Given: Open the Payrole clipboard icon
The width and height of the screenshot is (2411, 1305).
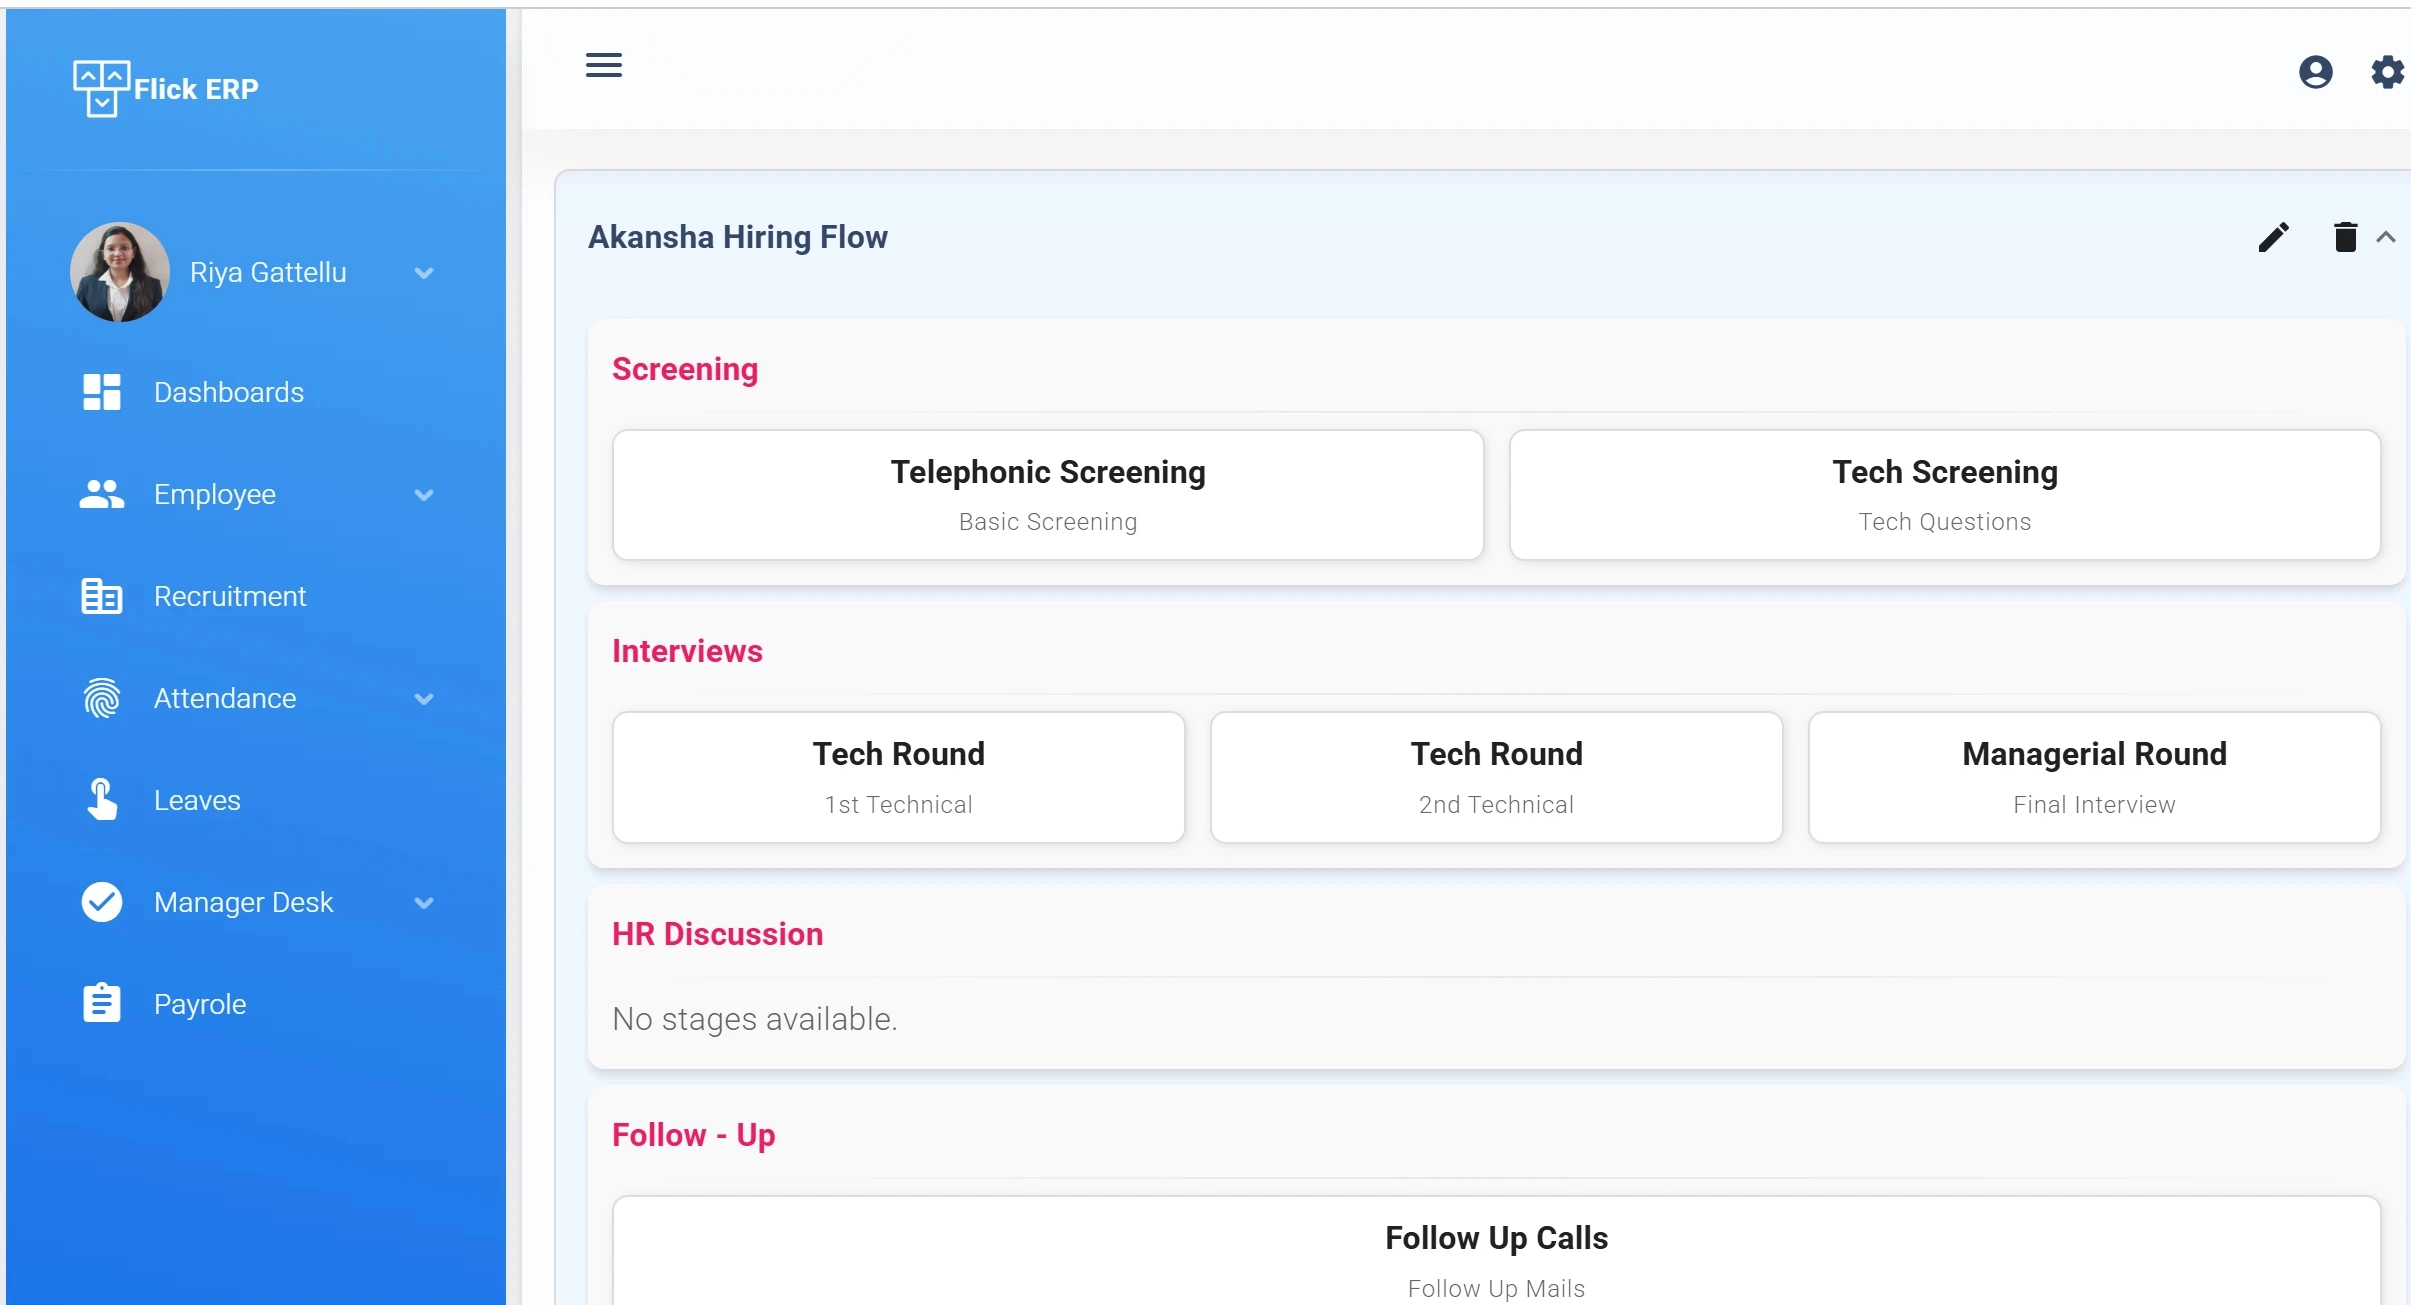Looking at the screenshot, I should [100, 1003].
